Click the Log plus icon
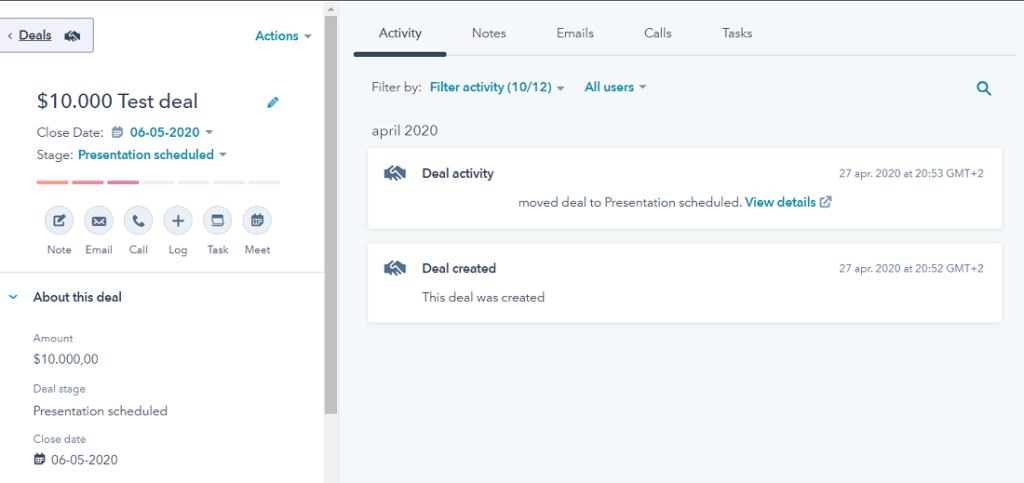This screenshot has width=1024, height=483. pyautogui.click(x=178, y=221)
